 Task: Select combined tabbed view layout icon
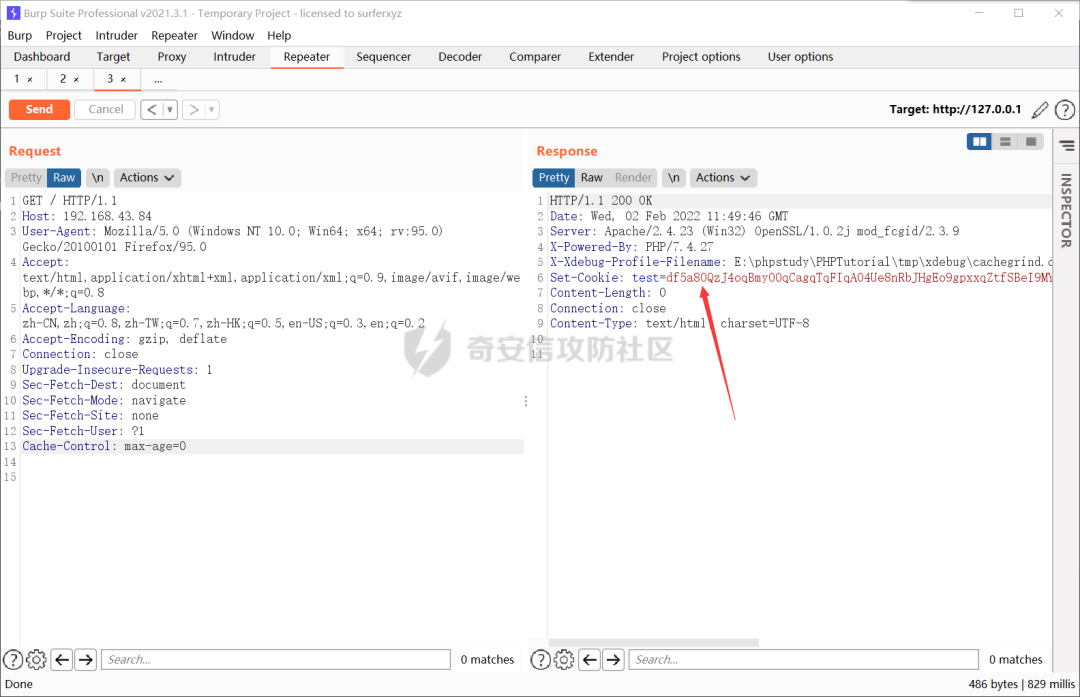1031,142
